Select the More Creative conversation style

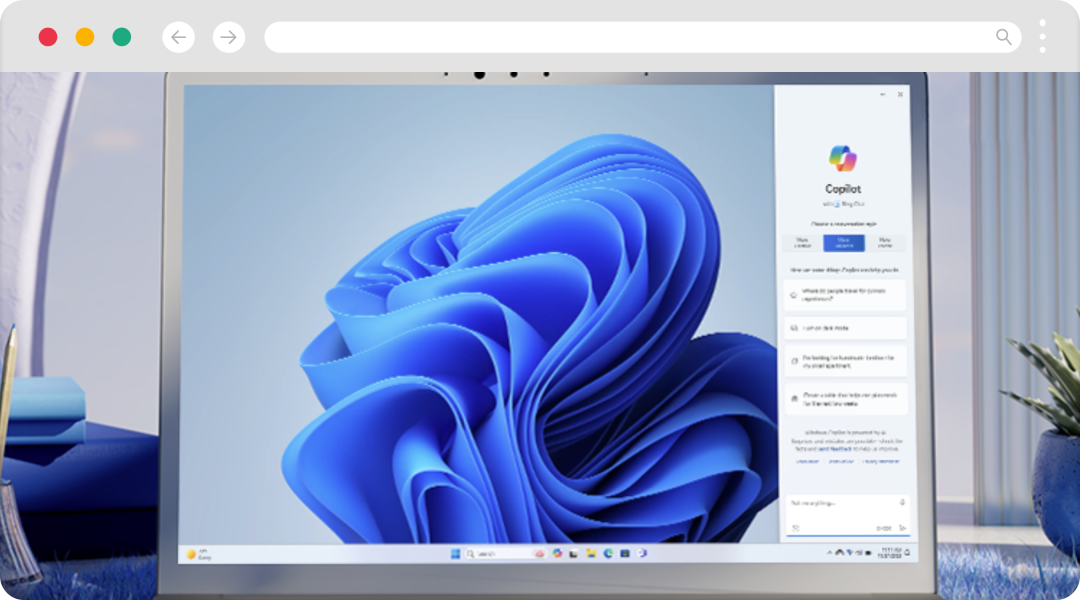[x=802, y=243]
